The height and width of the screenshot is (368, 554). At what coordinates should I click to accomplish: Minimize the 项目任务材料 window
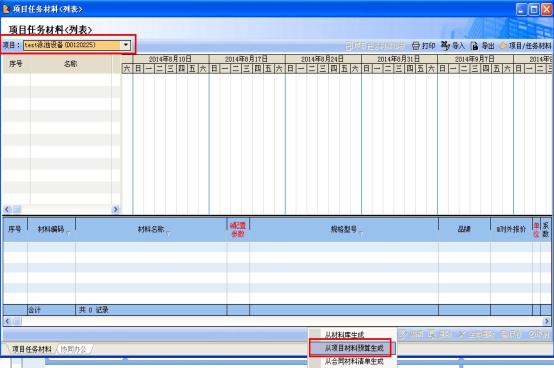point(521,9)
